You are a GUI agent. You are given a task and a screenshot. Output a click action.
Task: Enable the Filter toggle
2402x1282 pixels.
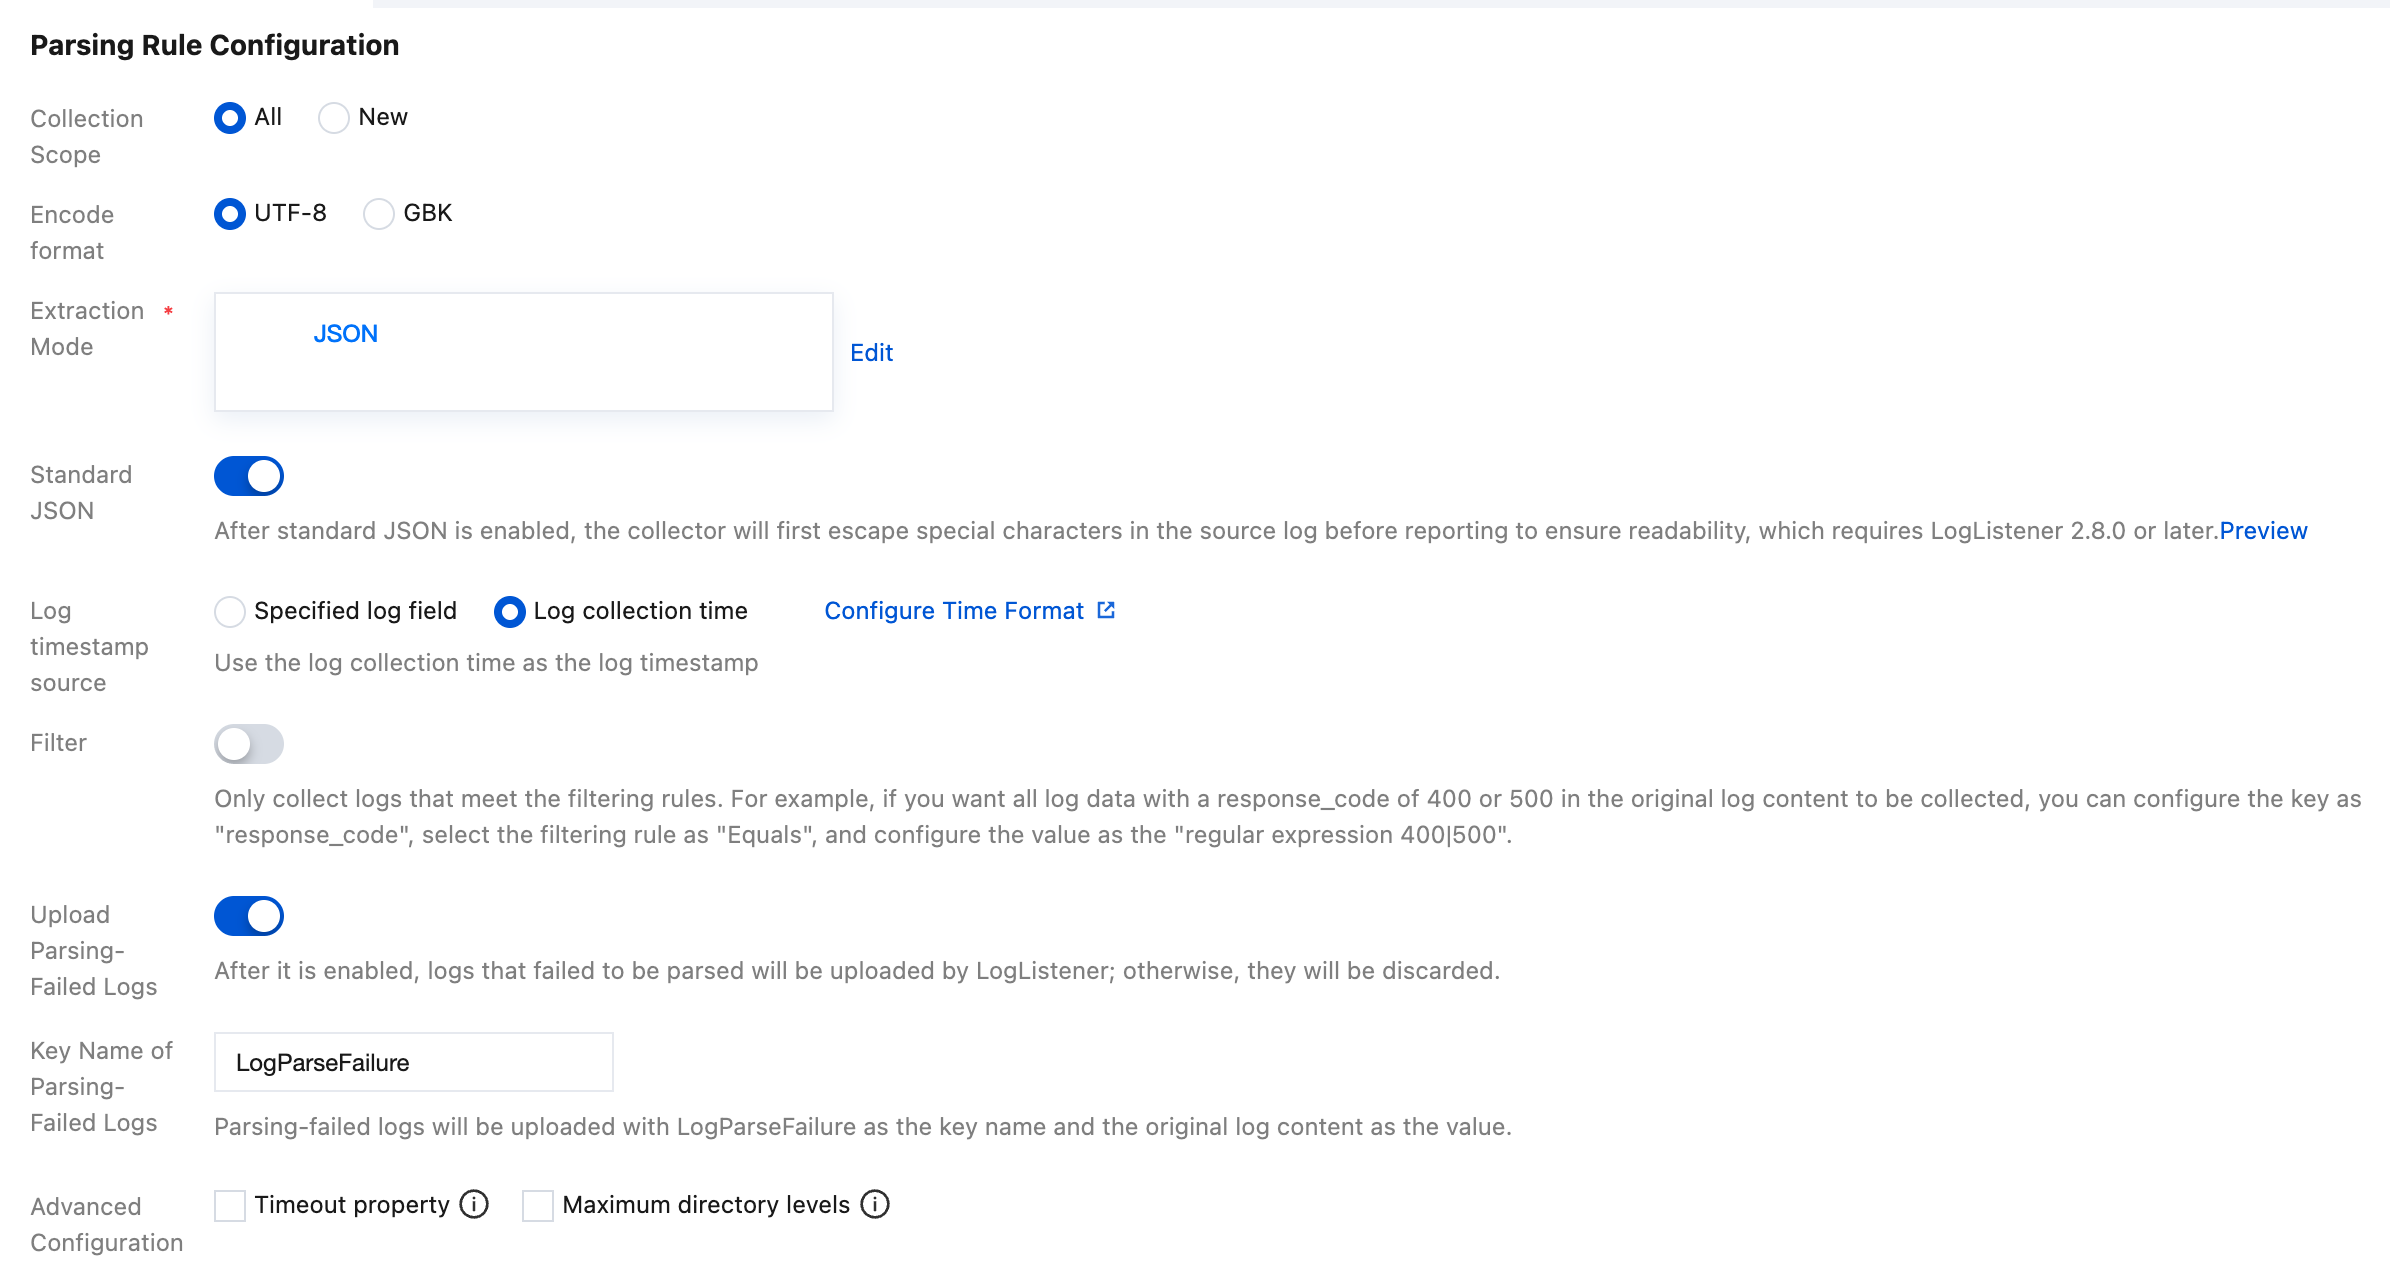pyautogui.click(x=249, y=744)
